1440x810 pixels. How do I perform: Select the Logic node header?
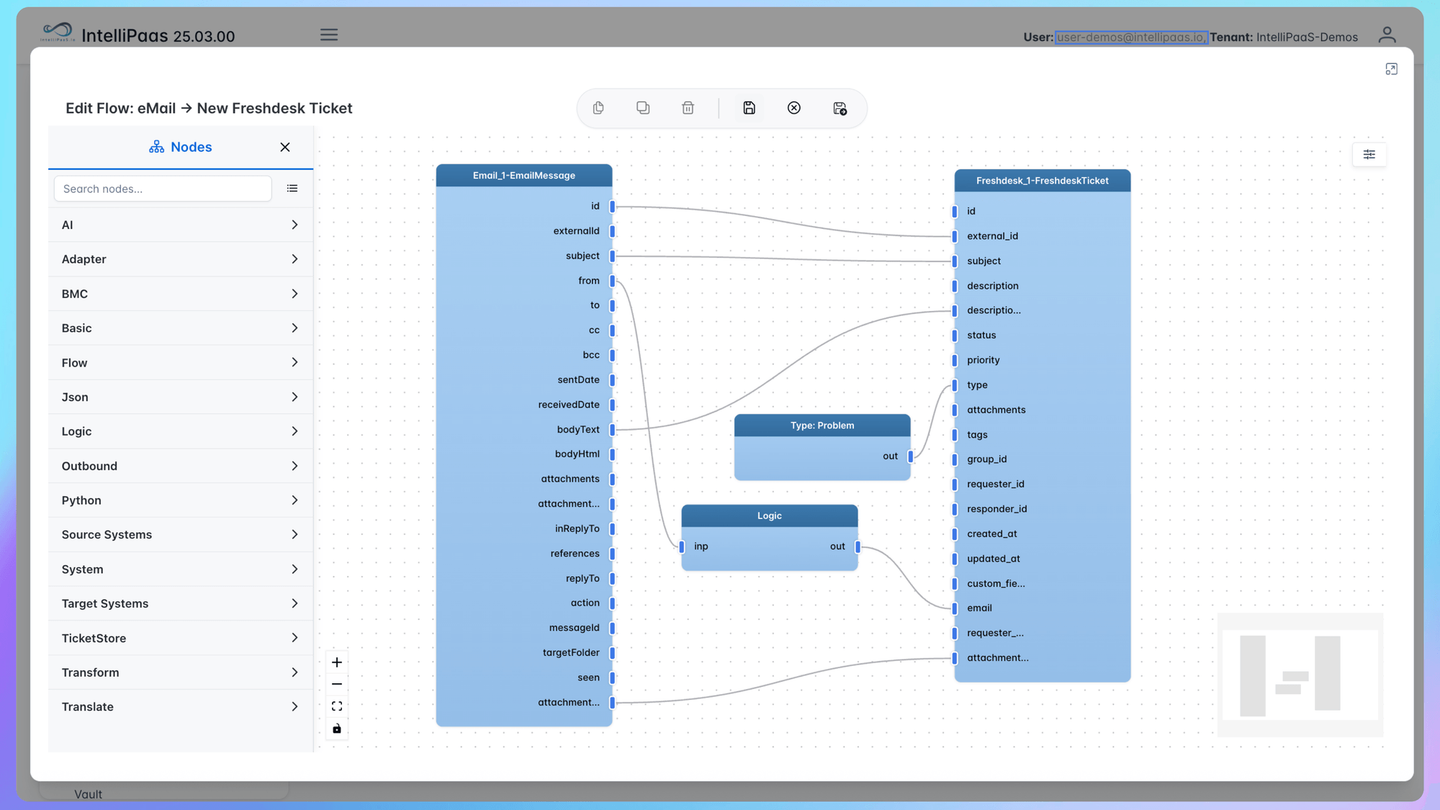tap(769, 516)
